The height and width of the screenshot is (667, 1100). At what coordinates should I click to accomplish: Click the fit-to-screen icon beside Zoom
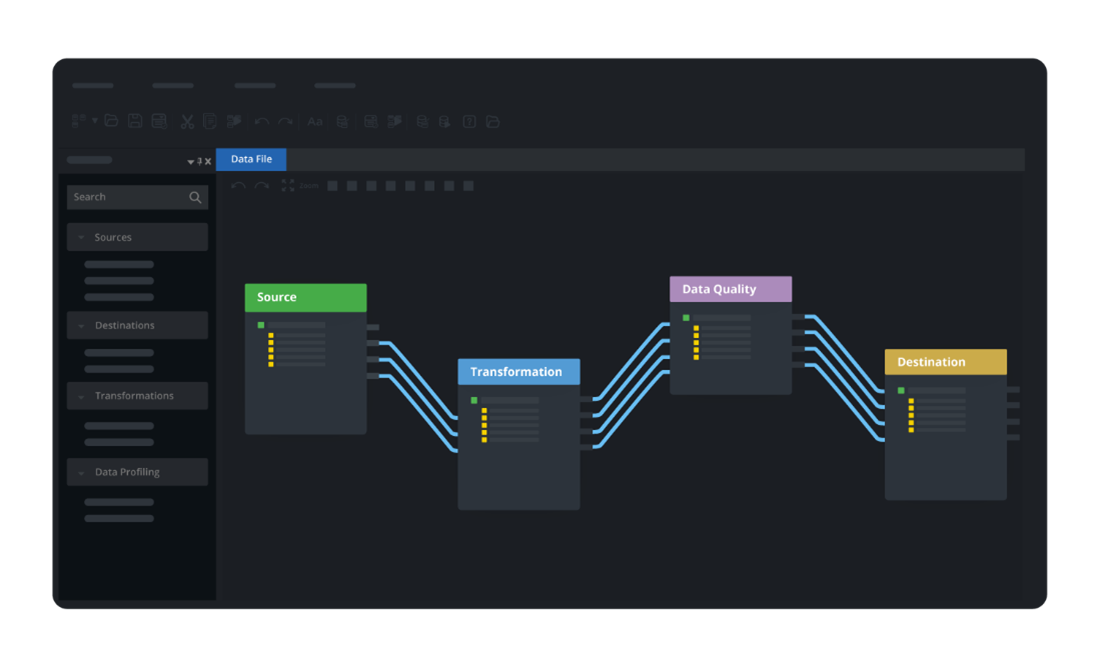288,186
